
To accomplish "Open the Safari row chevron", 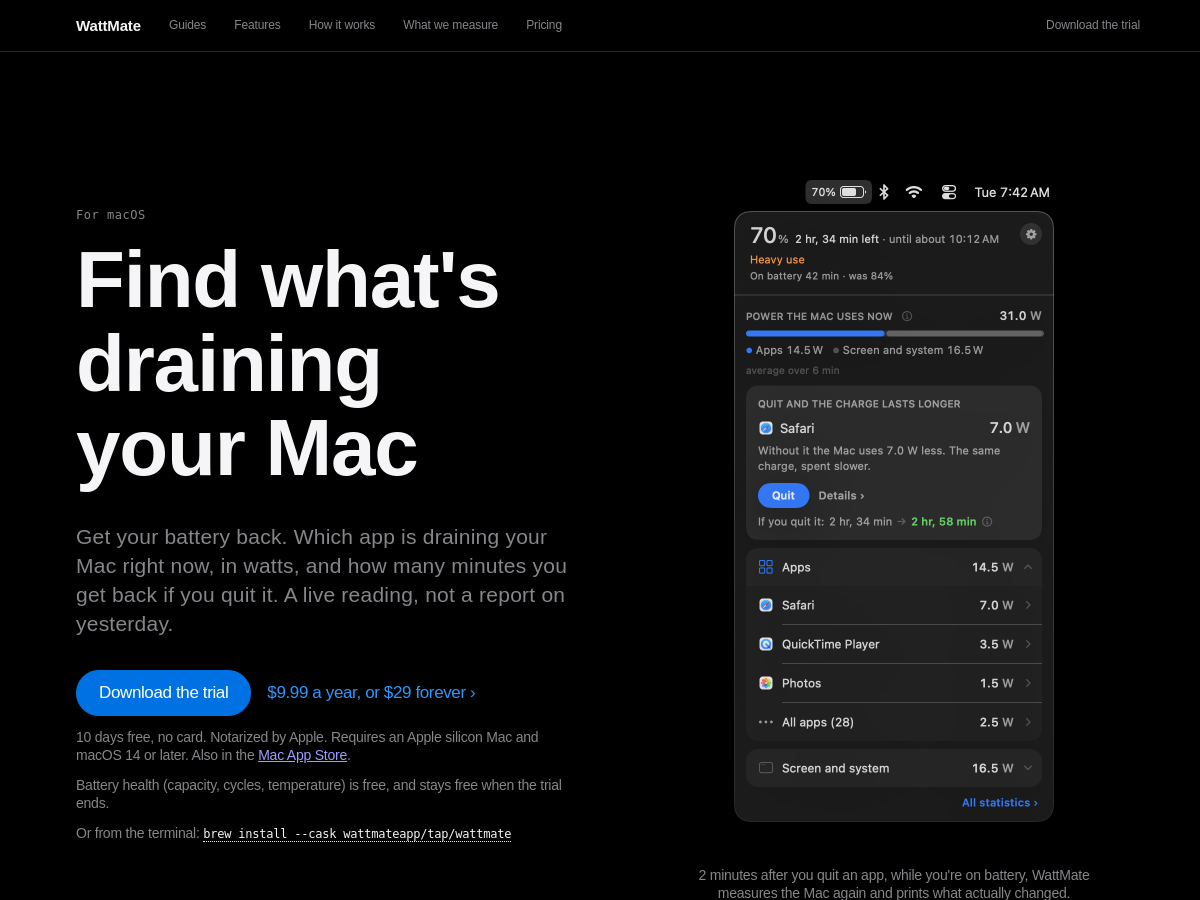I will point(1028,605).
